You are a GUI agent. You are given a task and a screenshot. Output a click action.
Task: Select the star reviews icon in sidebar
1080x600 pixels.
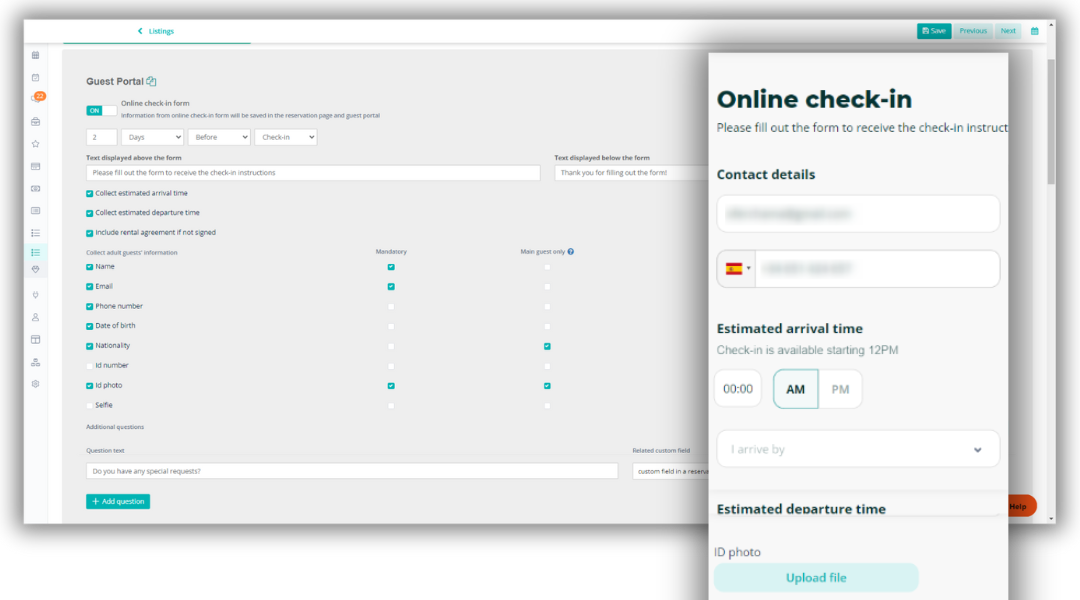pos(36,143)
